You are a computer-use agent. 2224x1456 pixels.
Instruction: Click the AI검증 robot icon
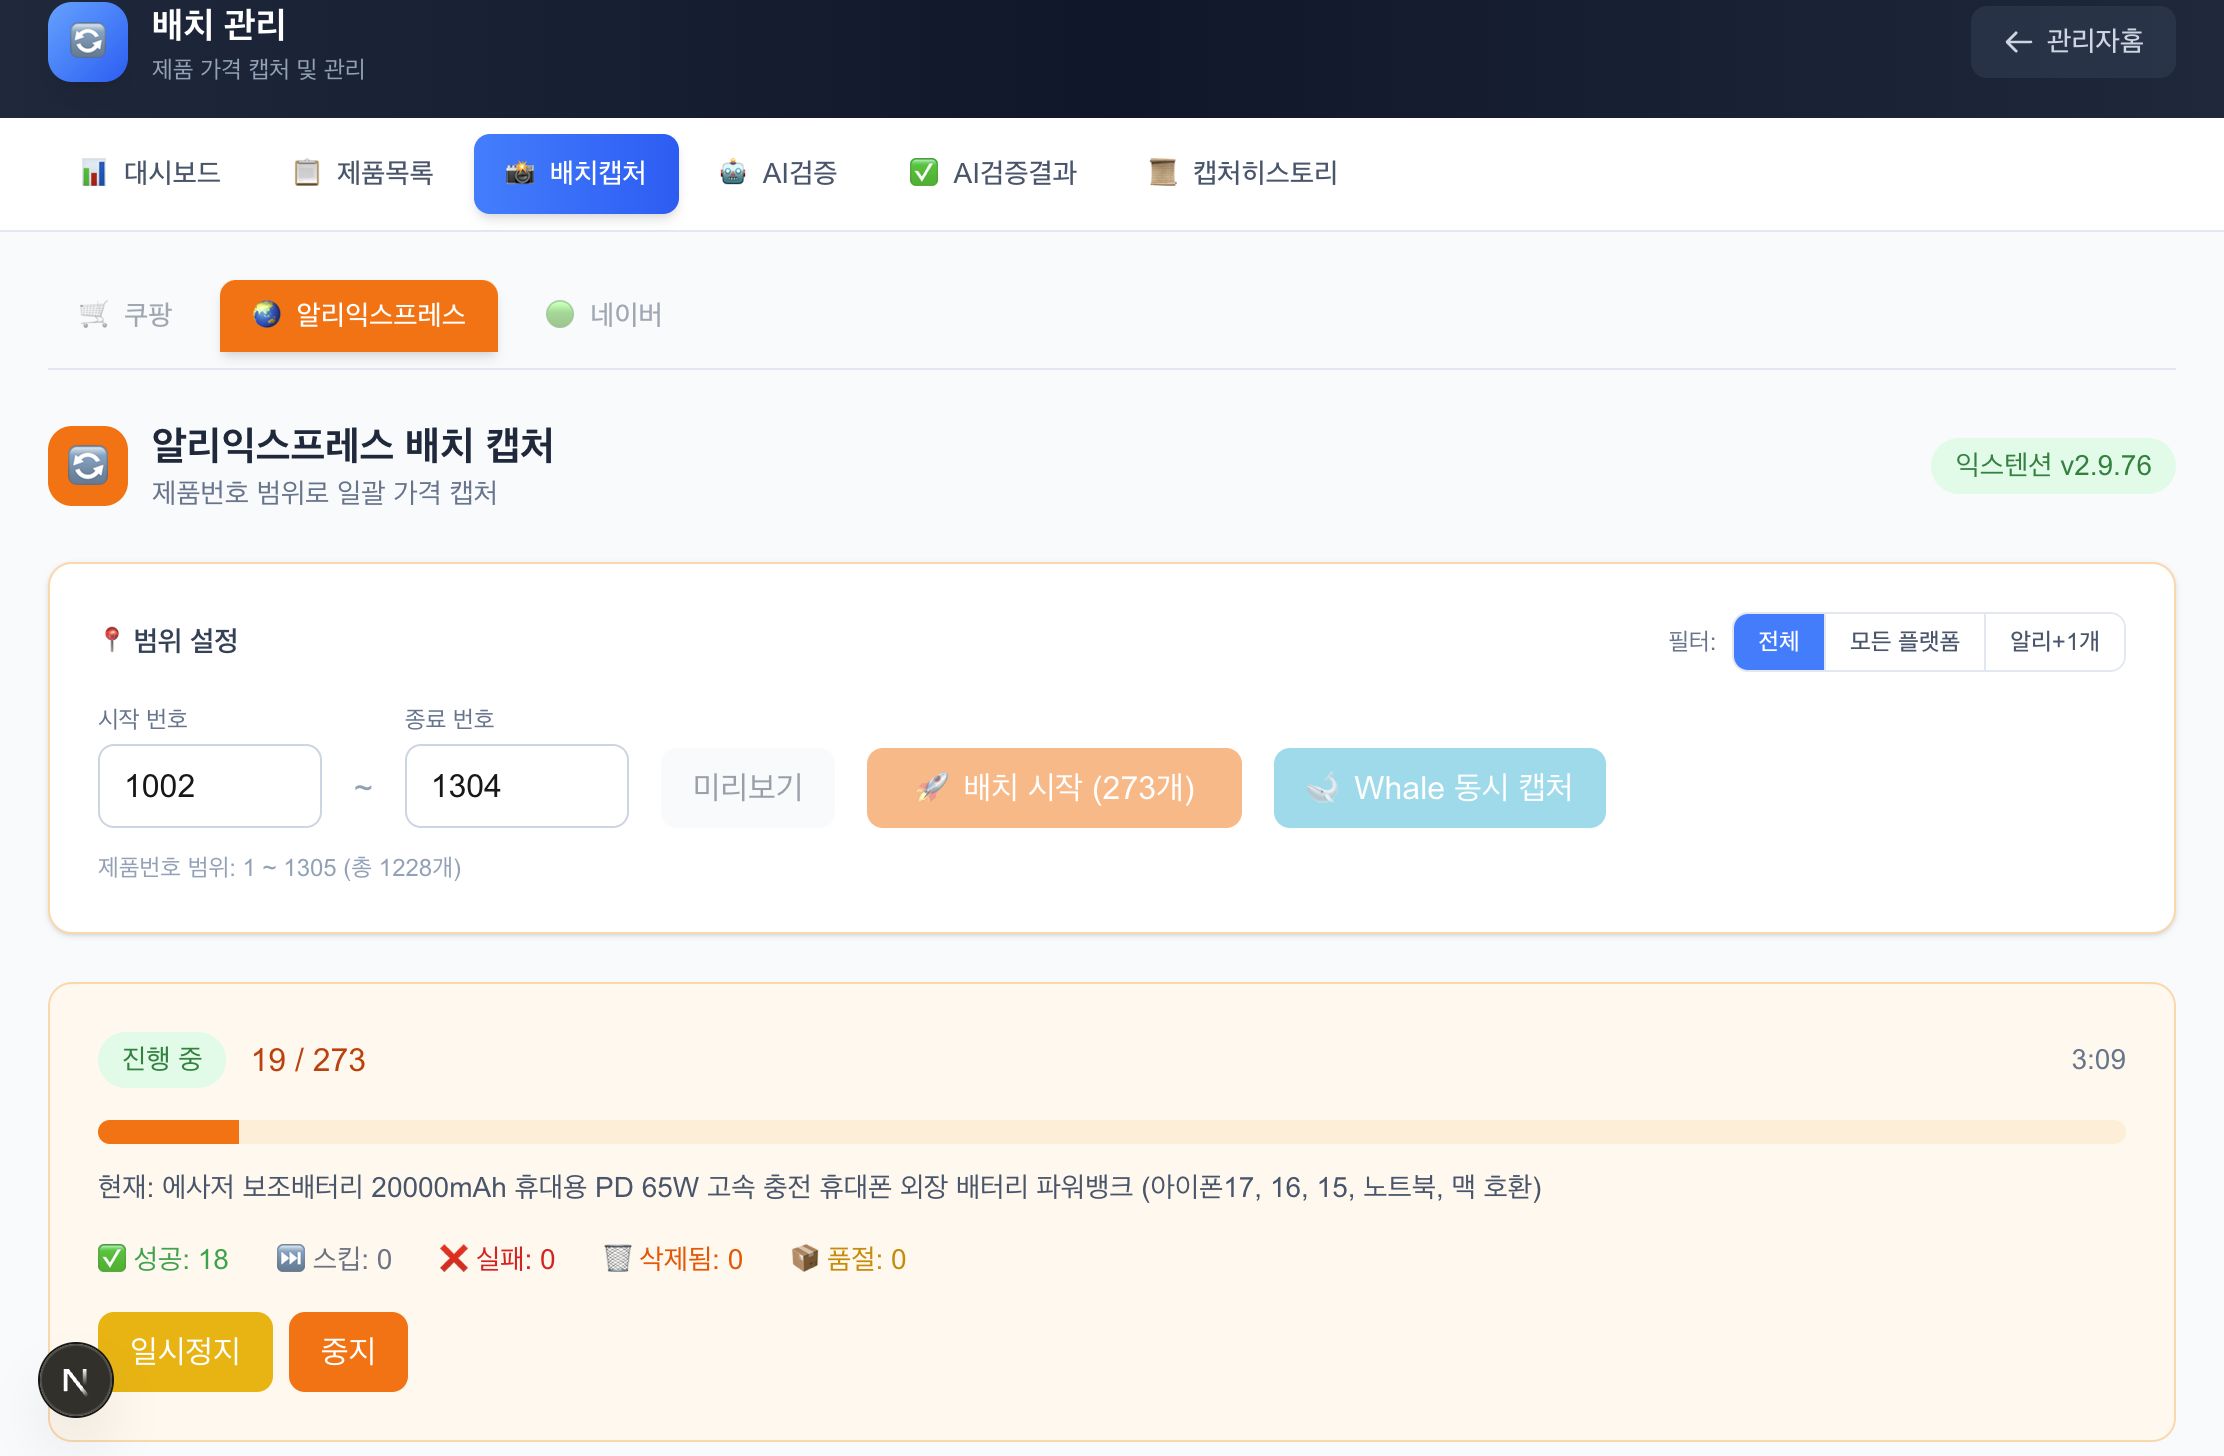click(x=733, y=172)
